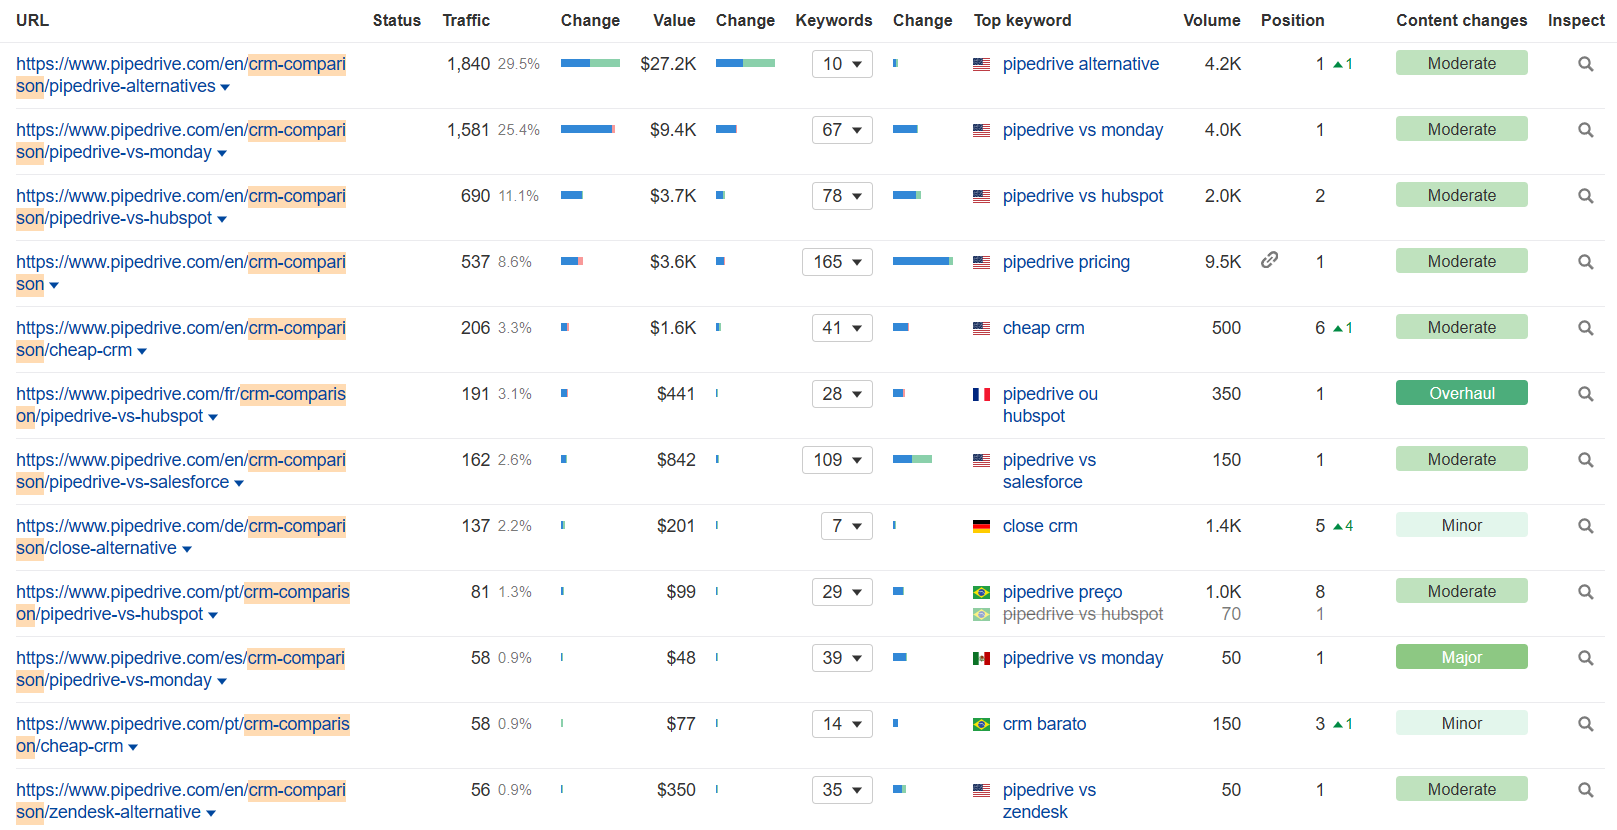Open keywords dropdown showing 35
1617x830 pixels.
pos(842,790)
